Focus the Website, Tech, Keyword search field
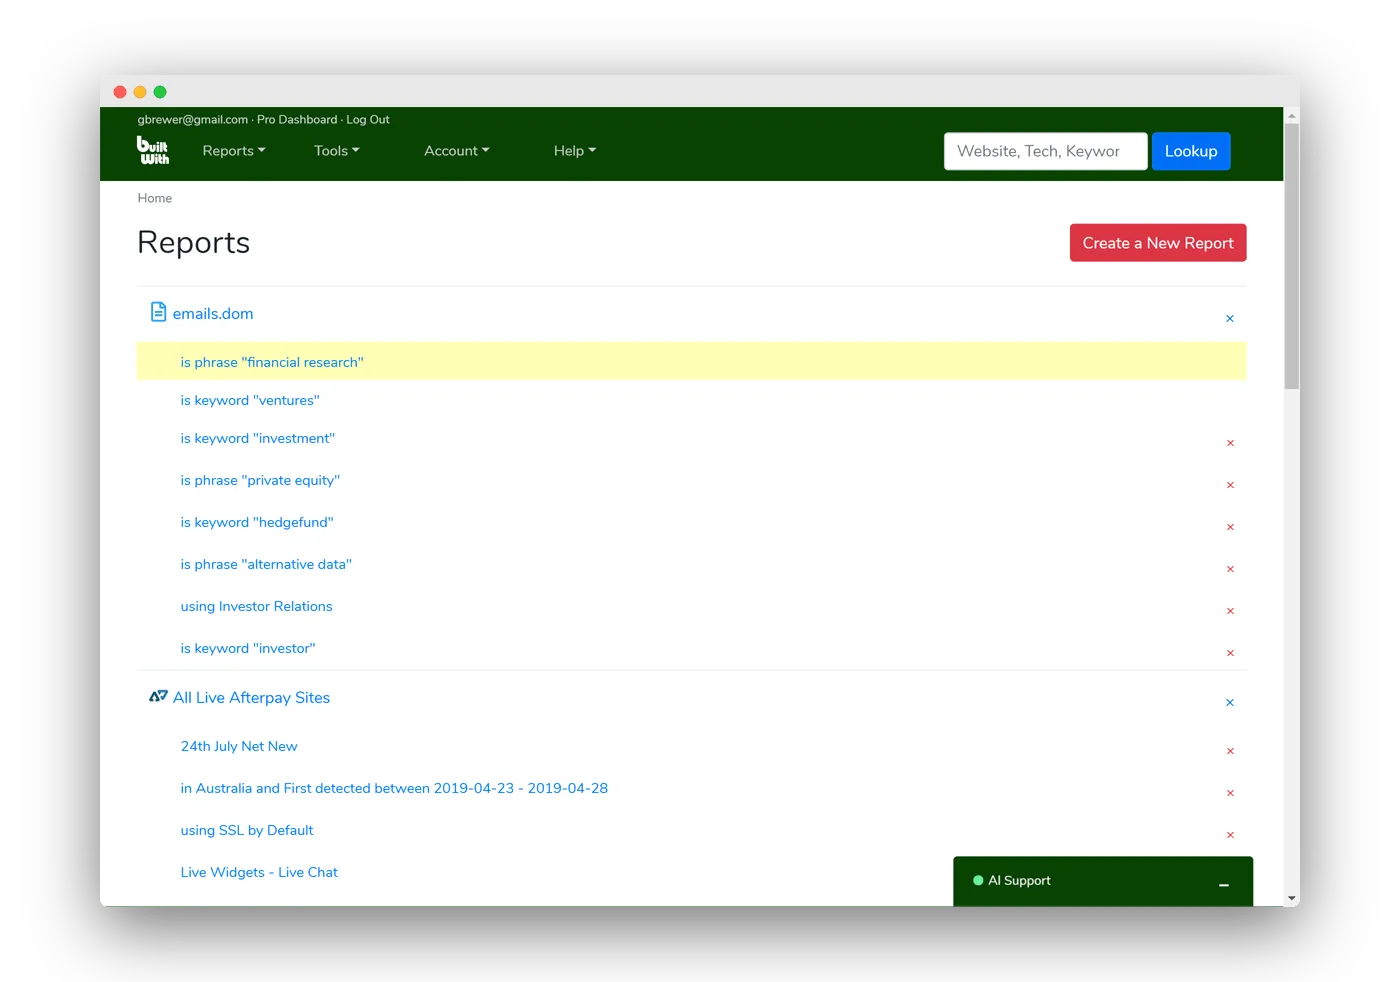This screenshot has width=1400, height=982. coord(1045,151)
